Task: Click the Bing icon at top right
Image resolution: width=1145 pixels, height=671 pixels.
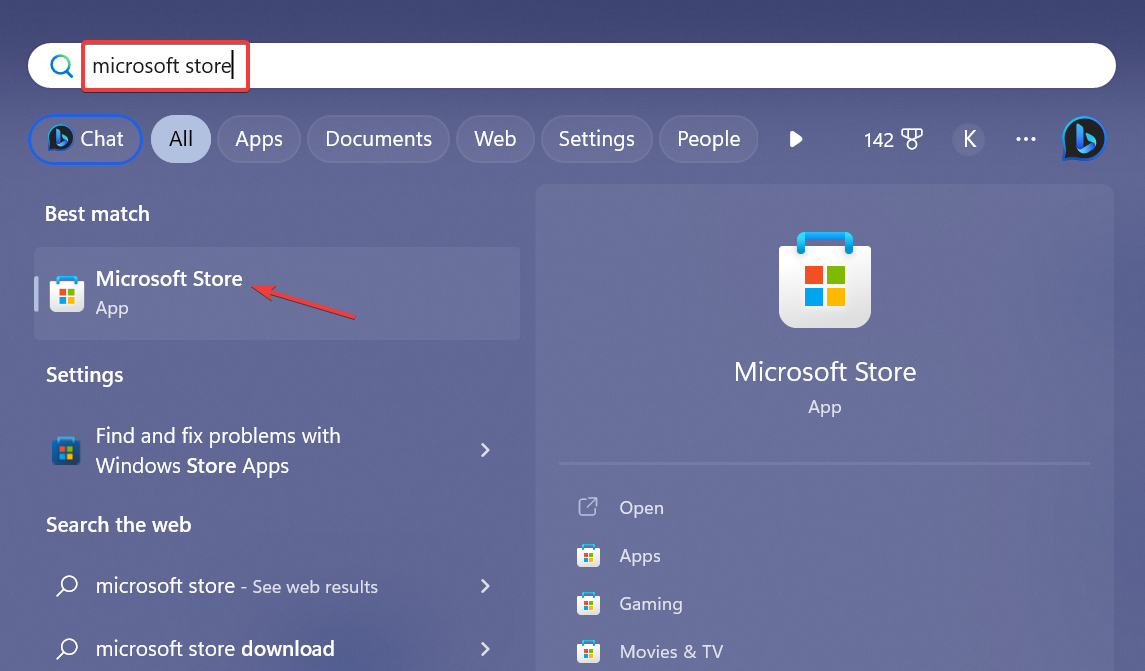Action: (x=1084, y=139)
